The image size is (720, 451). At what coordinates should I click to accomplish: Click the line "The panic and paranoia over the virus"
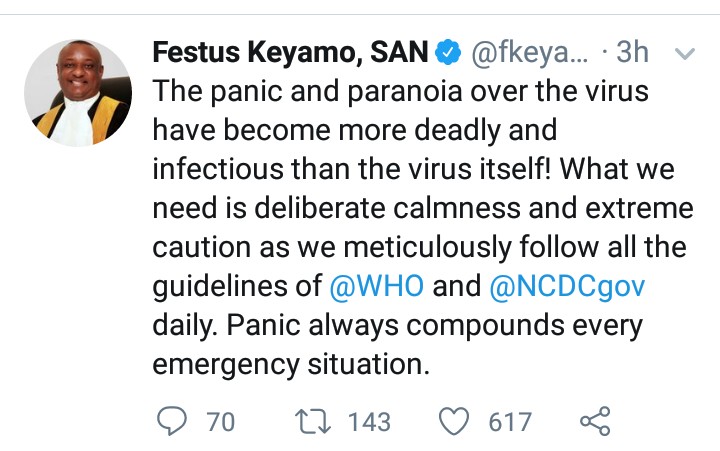400,94
